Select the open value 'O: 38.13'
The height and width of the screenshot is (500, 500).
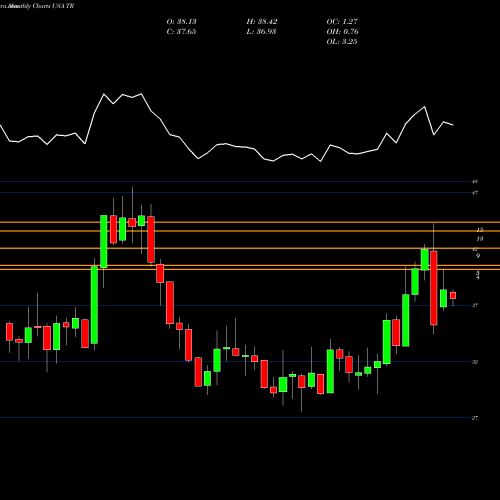click(x=181, y=22)
